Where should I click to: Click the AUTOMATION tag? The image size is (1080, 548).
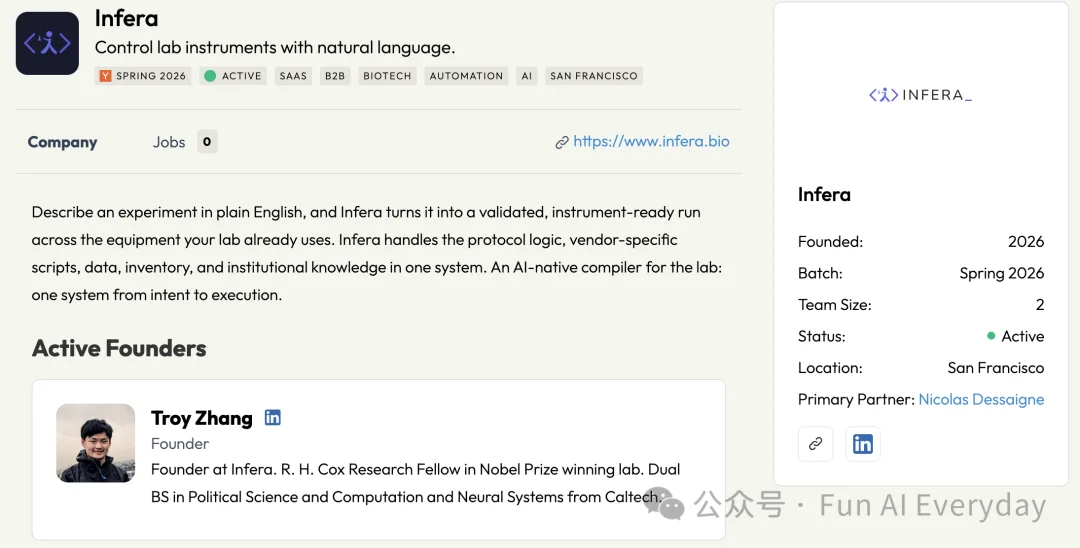pyautogui.click(x=466, y=76)
